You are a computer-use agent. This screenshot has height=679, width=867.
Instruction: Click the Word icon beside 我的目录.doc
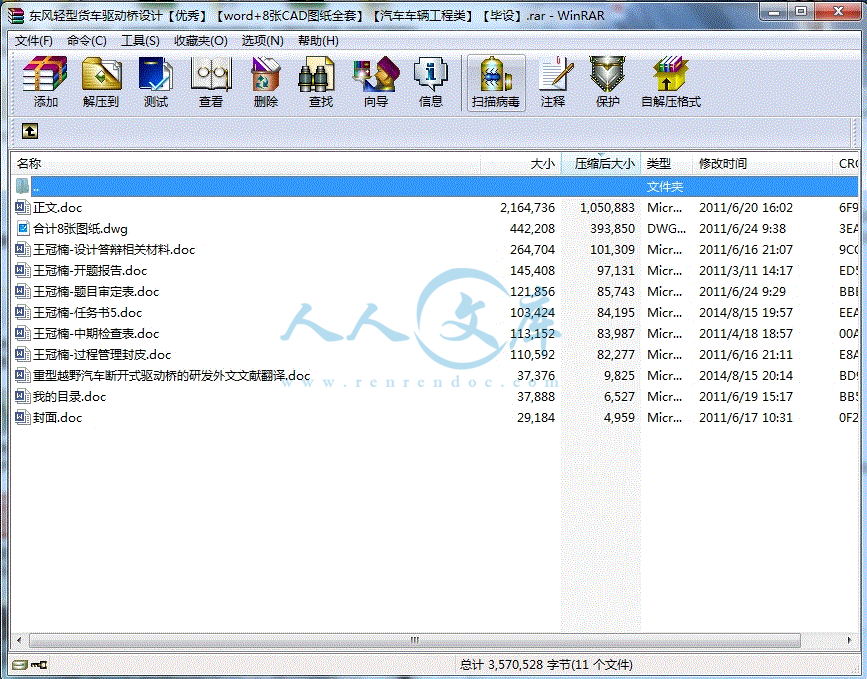[22, 396]
